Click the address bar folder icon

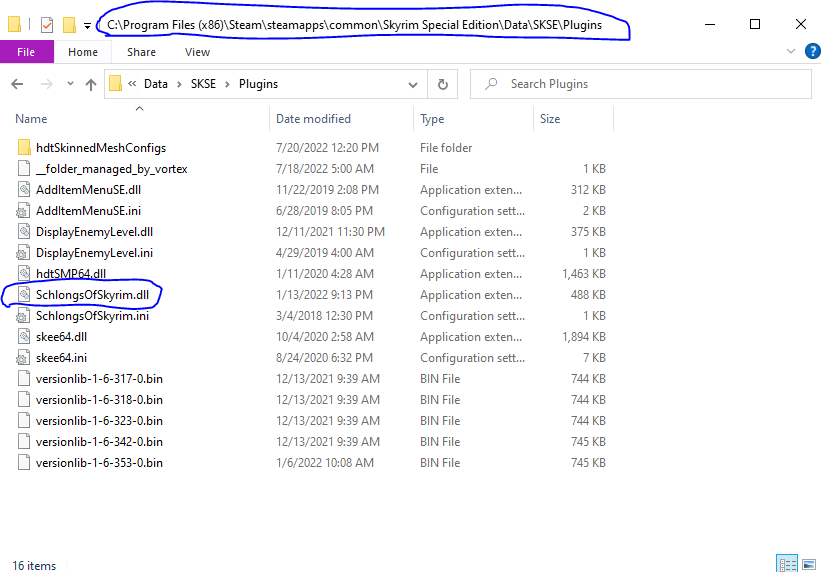tap(115, 84)
